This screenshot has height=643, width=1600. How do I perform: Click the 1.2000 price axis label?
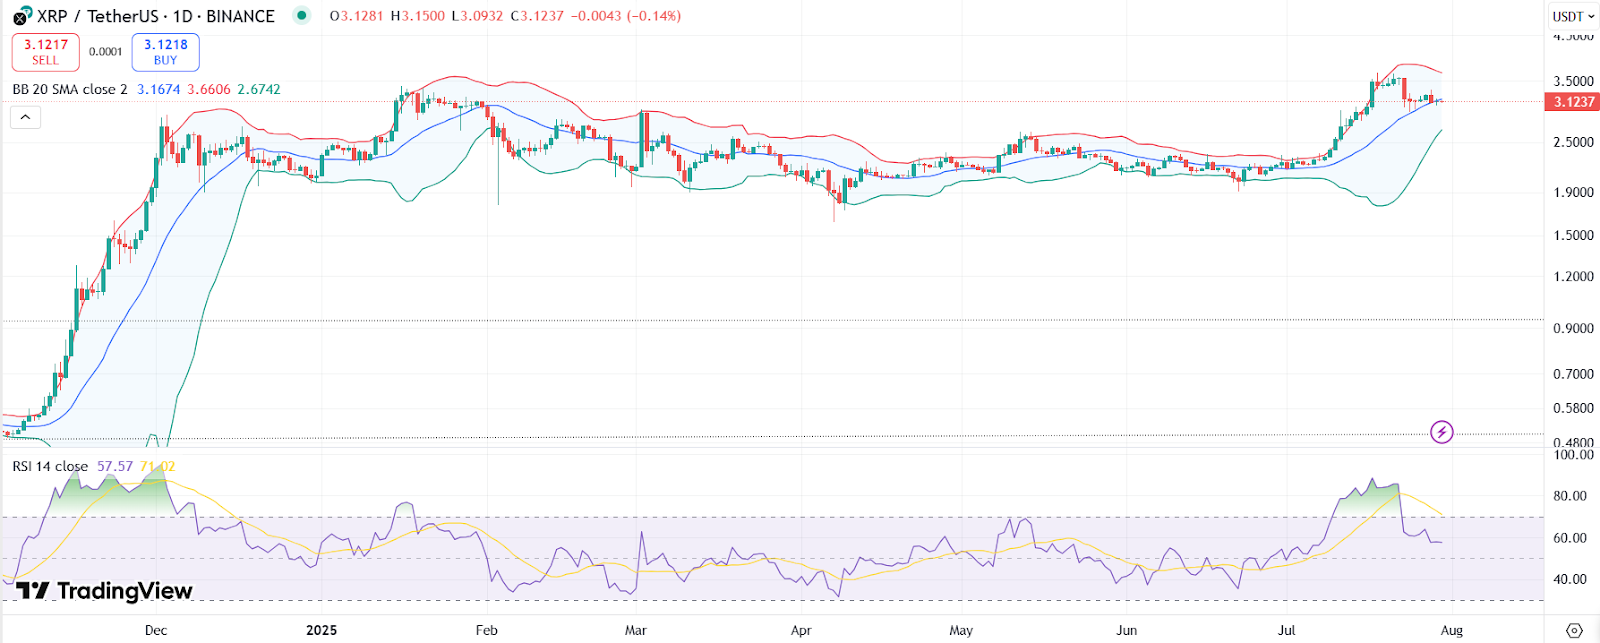click(1573, 276)
